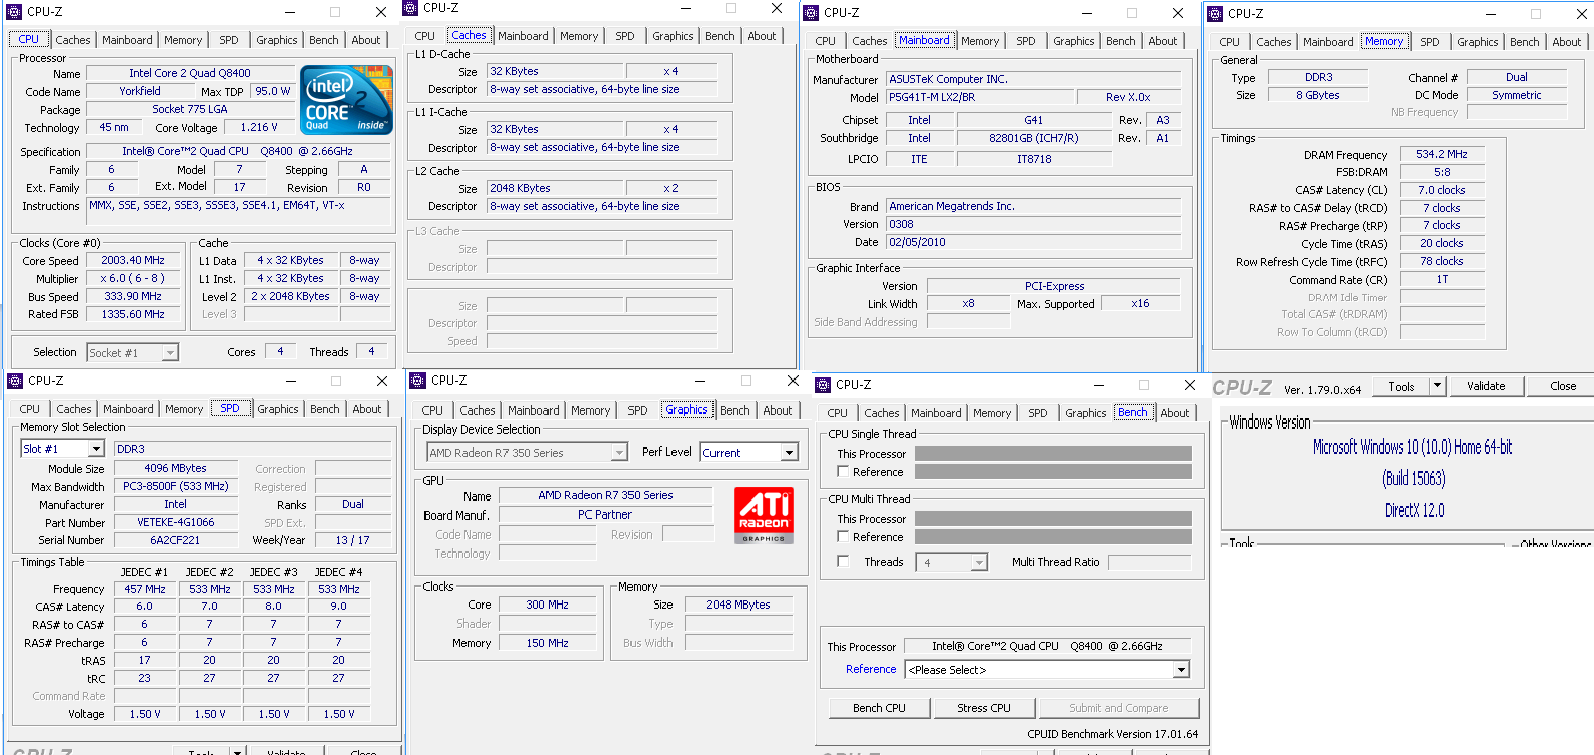Screen dimensions: 1594x755
Task: Click the CPU-Z title icon in the CPU tab window
Action: pyautogui.click(x=14, y=12)
